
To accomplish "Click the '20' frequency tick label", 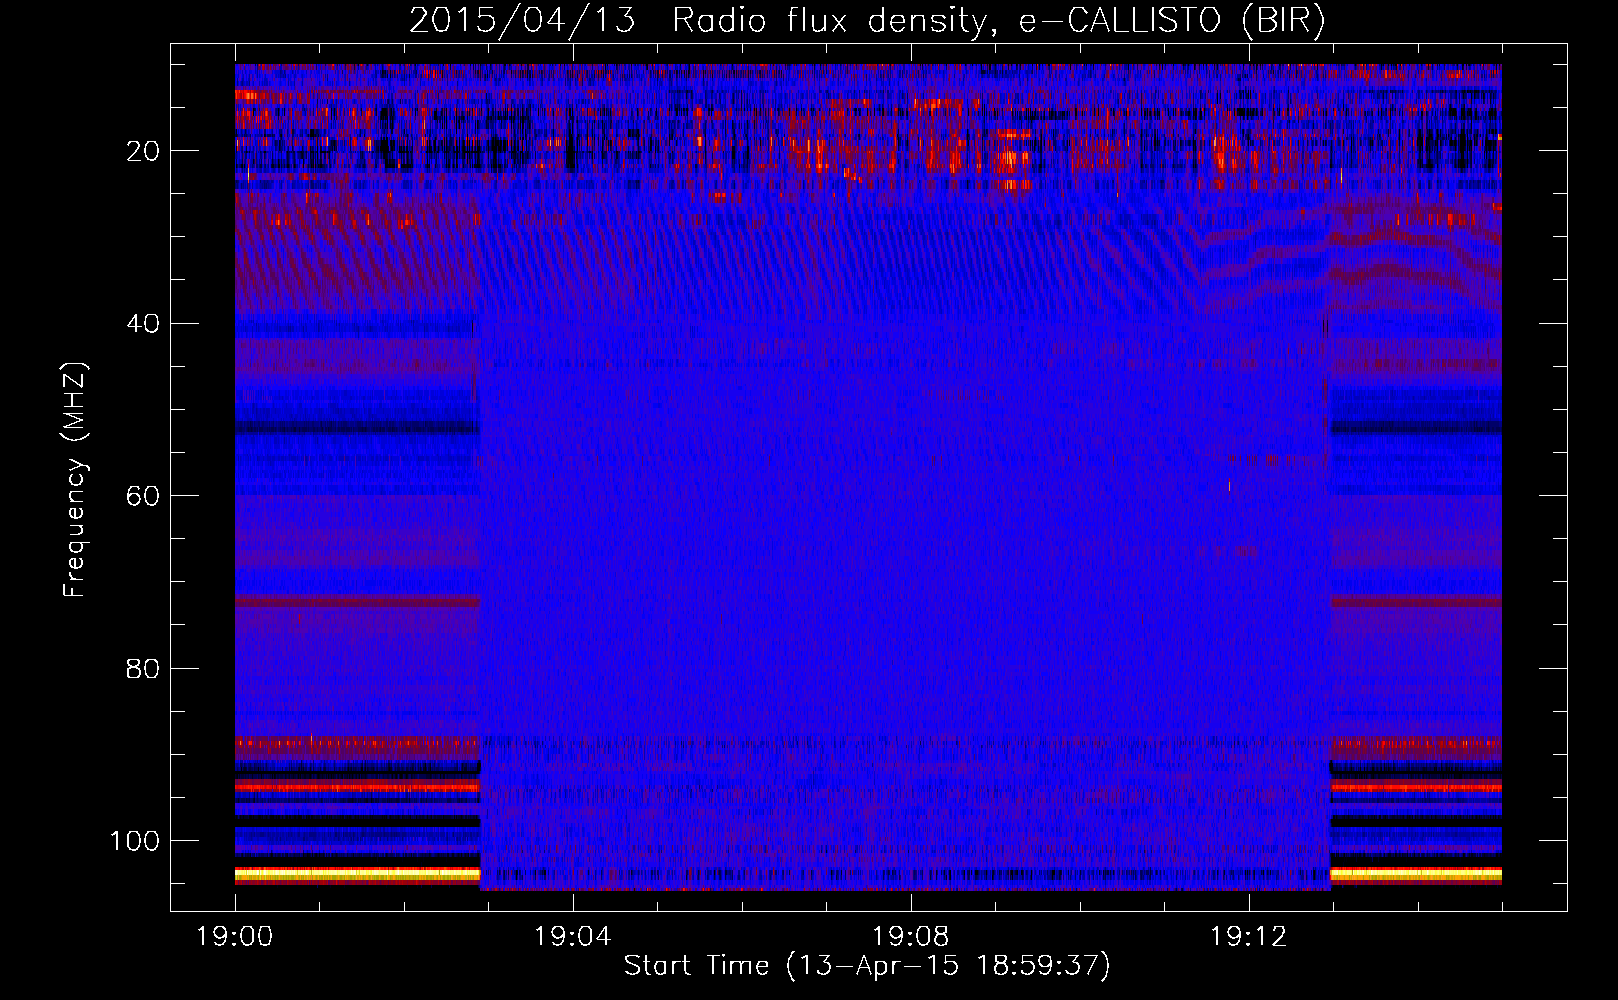I will pyautogui.click(x=143, y=151).
